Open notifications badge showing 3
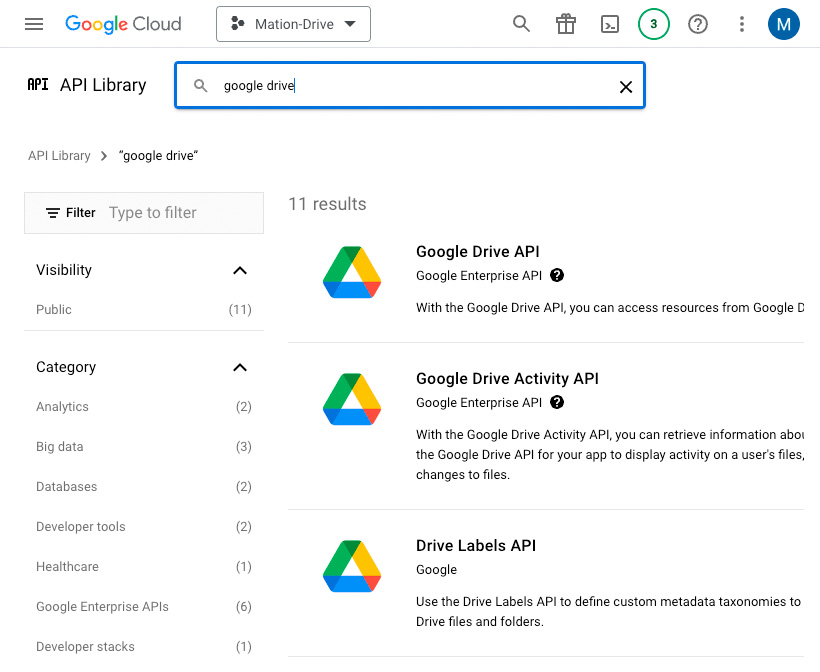The image size is (820, 672). [654, 24]
